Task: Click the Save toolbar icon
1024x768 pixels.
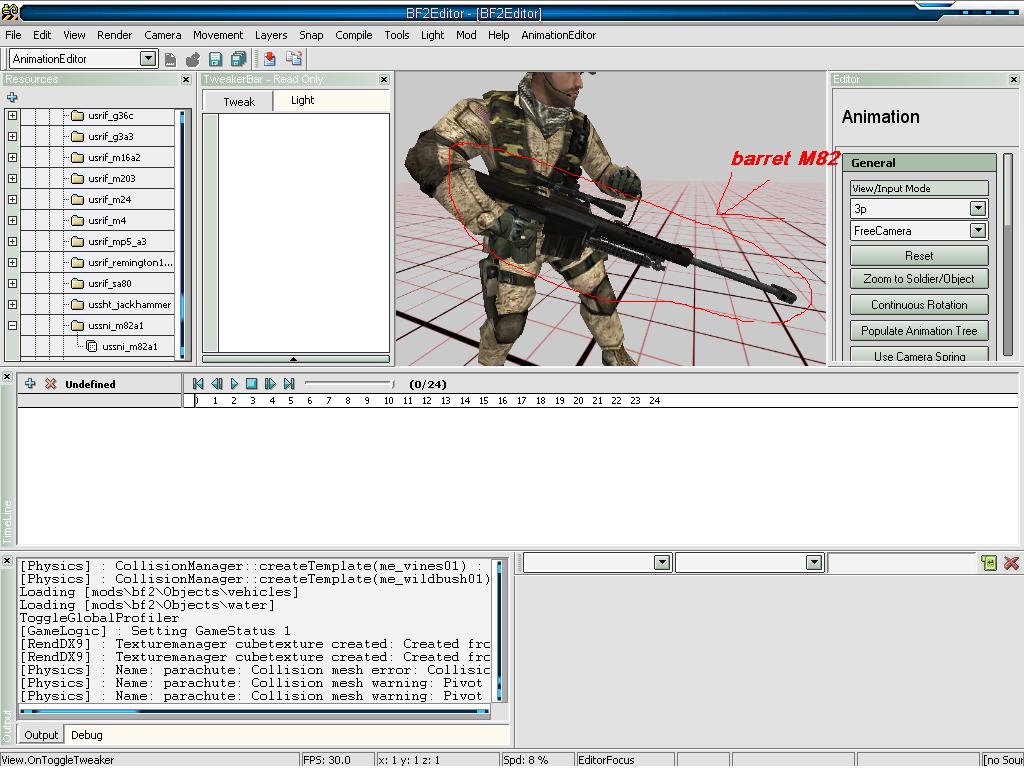Action: click(216, 59)
